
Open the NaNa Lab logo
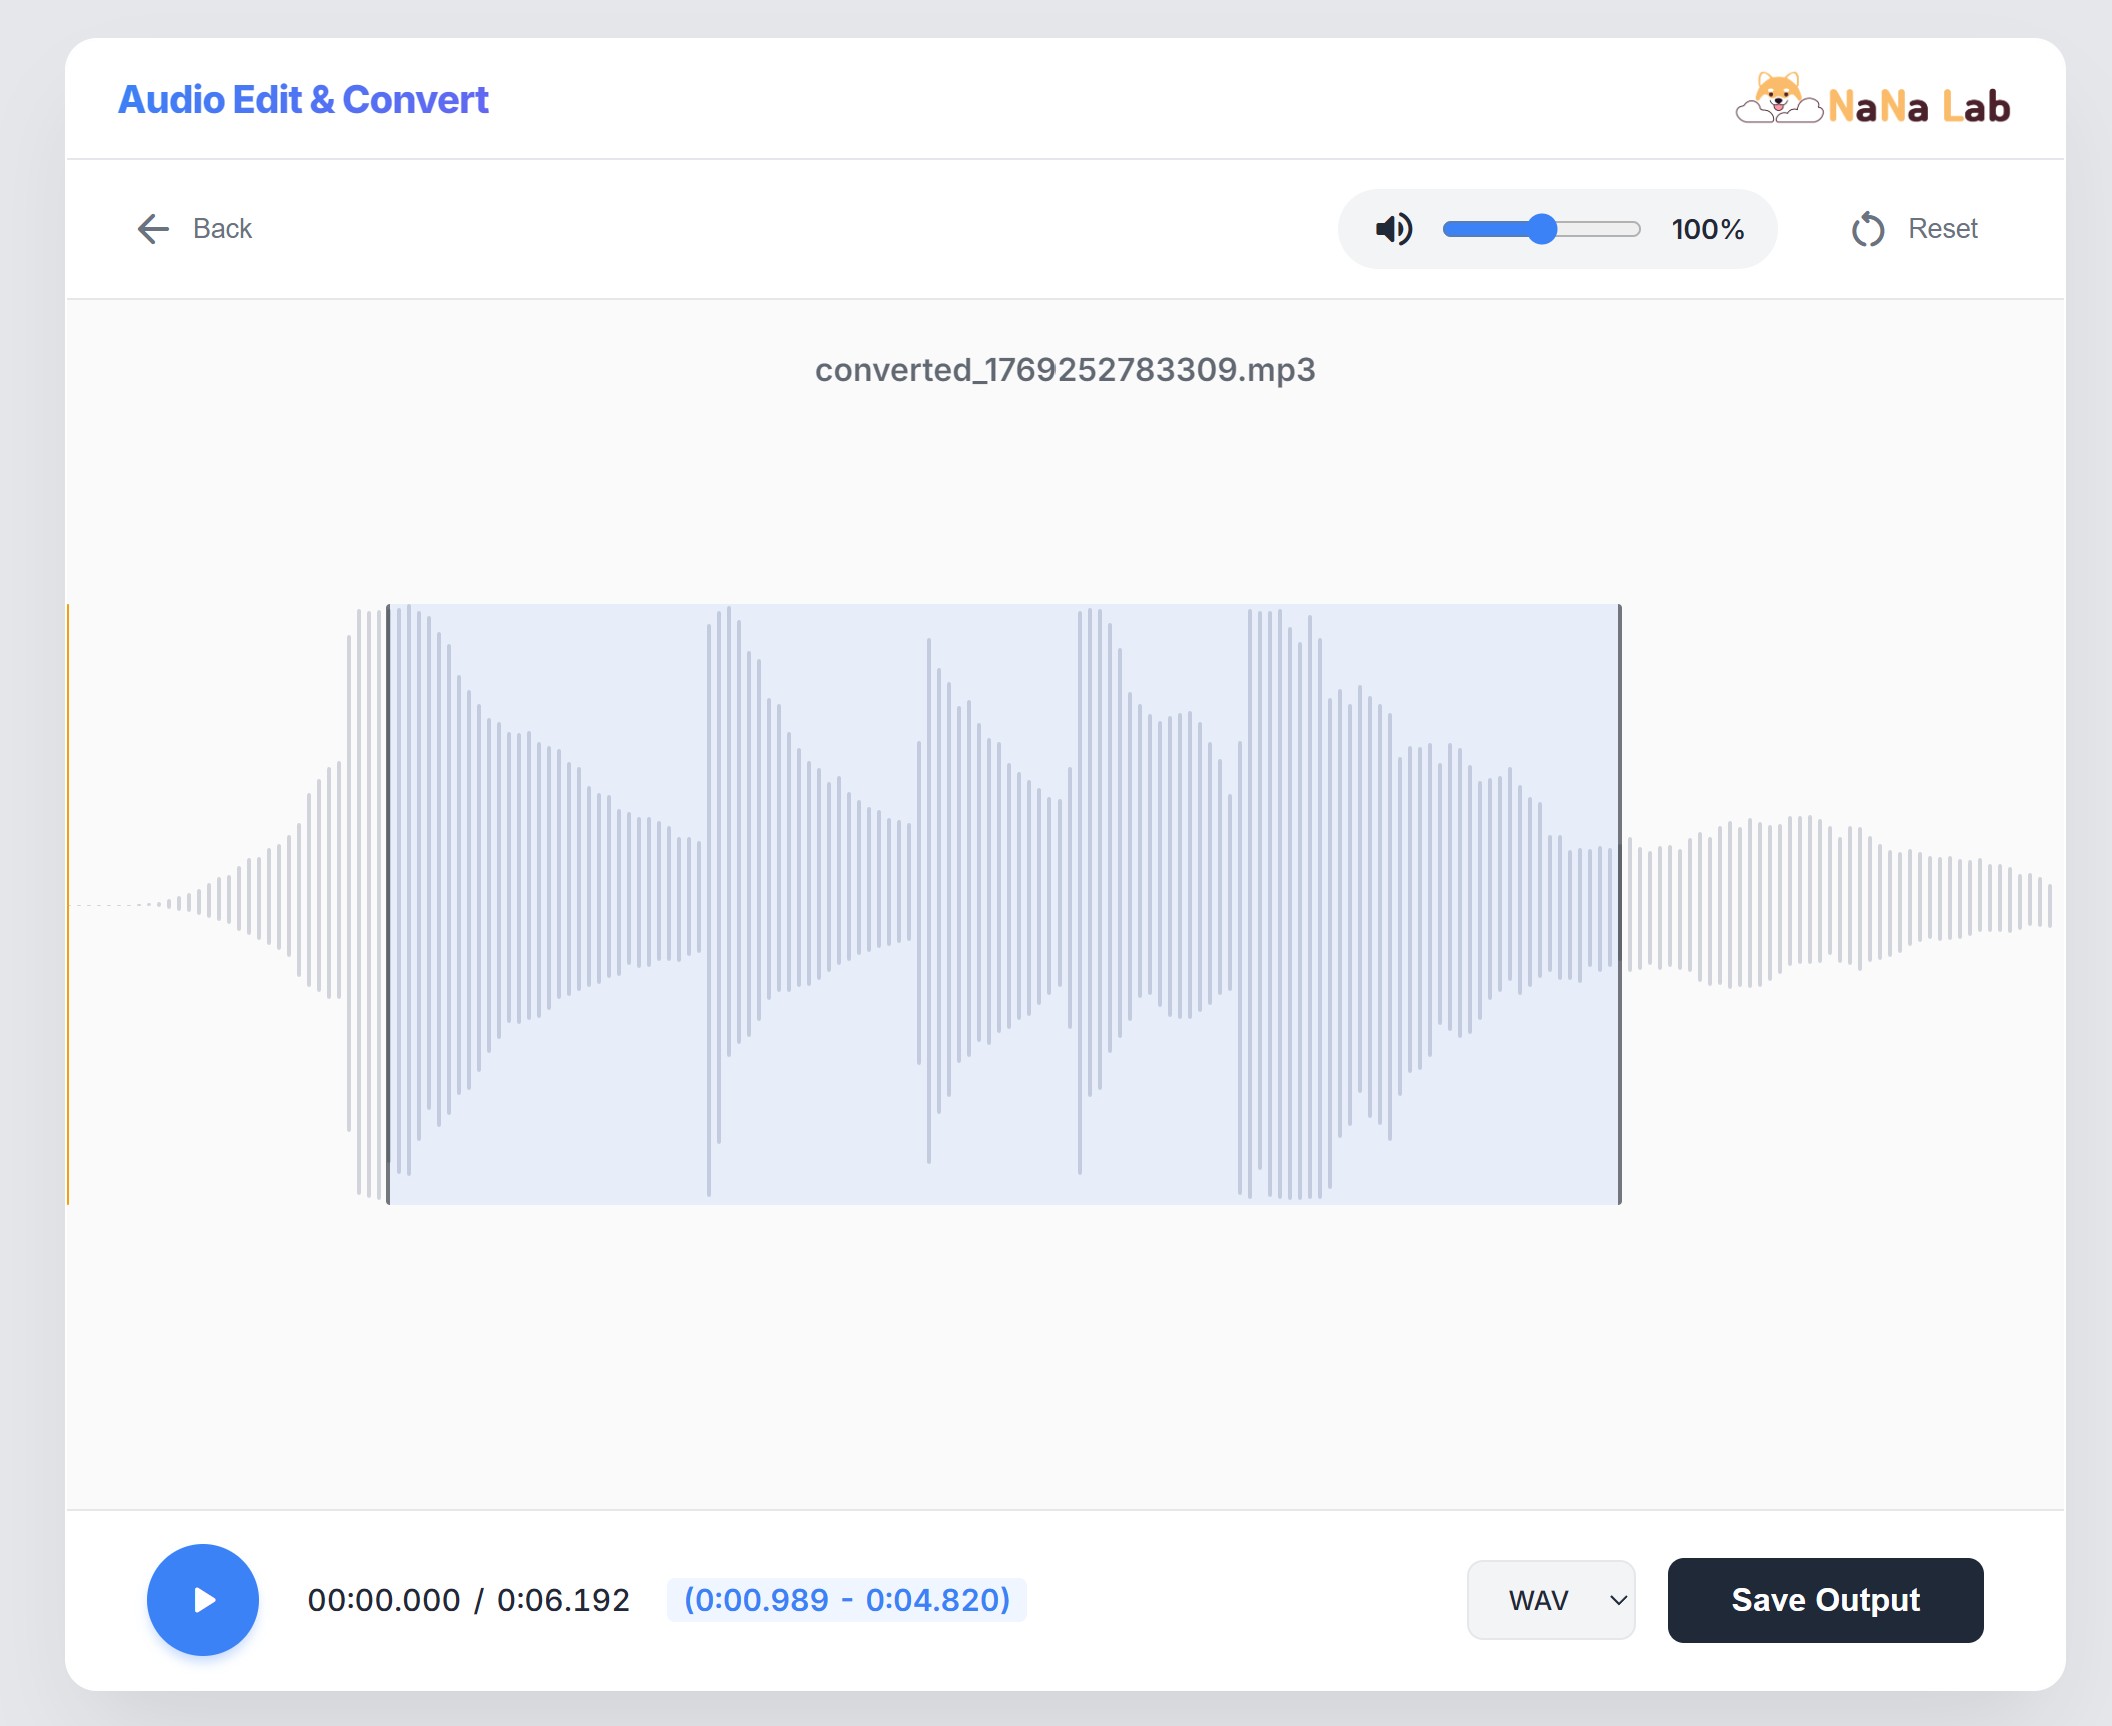[x=1872, y=99]
